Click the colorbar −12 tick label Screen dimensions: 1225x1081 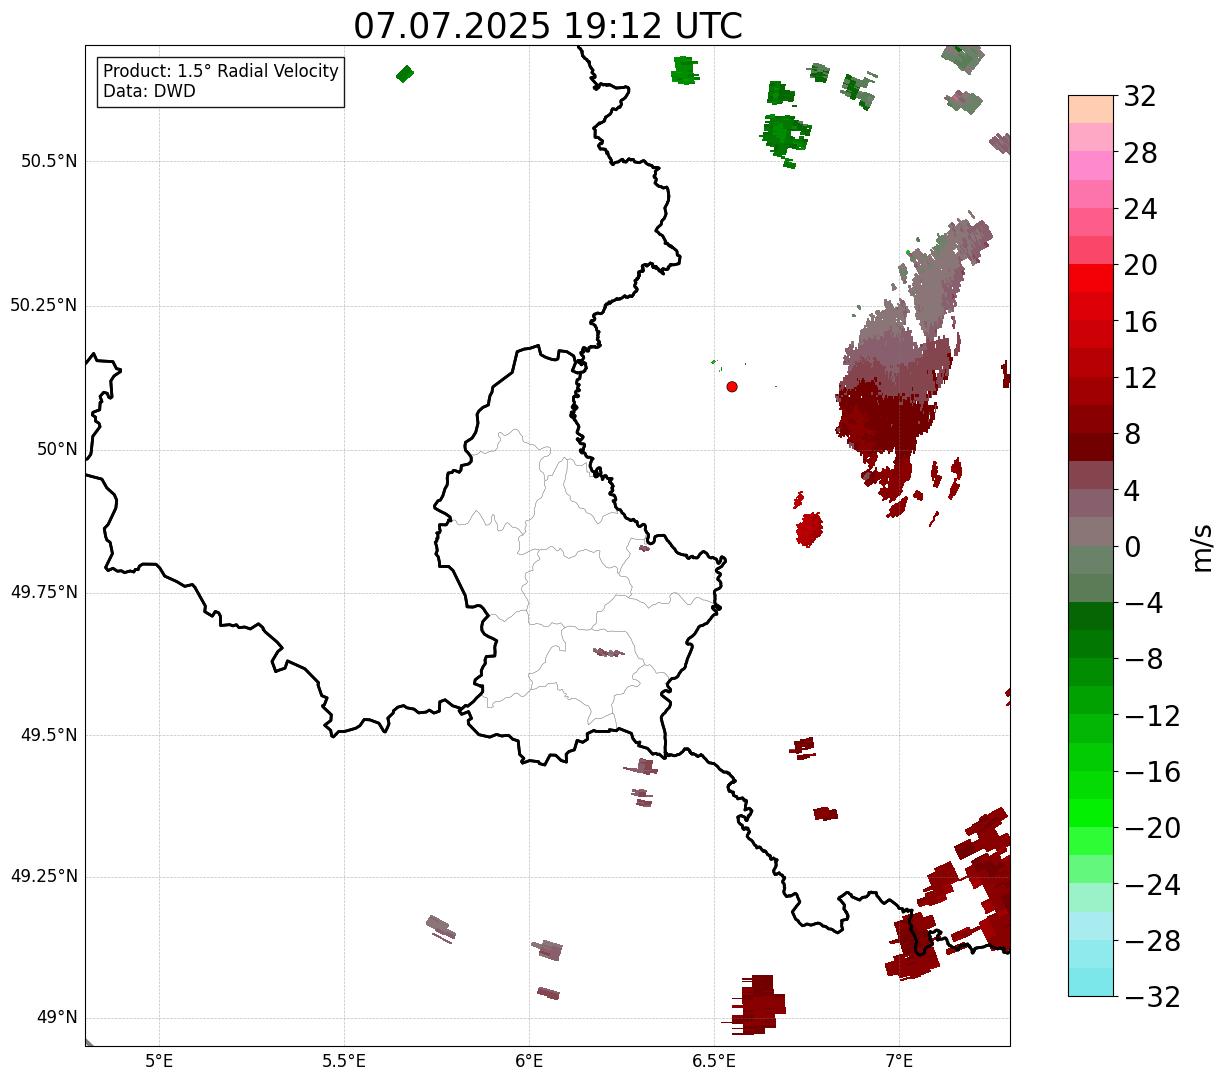tap(1152, 716)
